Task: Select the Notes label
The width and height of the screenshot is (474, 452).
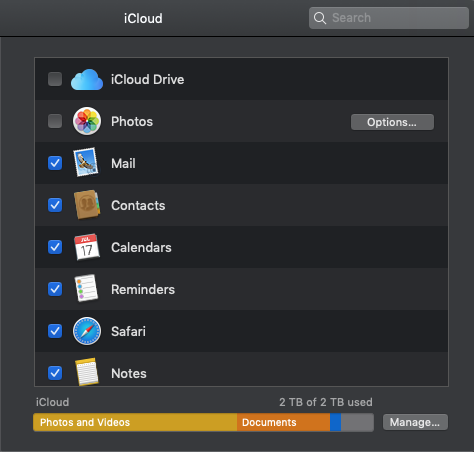Action: [129, 374]
